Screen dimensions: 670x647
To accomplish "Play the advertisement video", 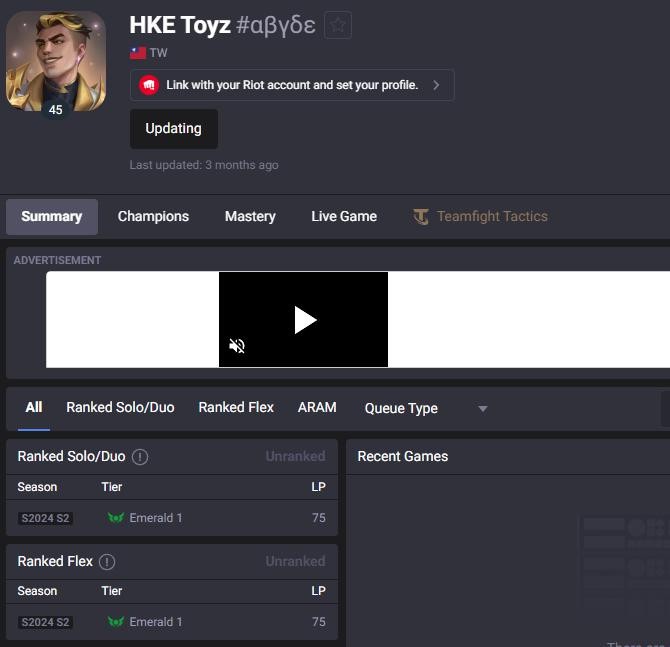I will click(x=305, y=320).
